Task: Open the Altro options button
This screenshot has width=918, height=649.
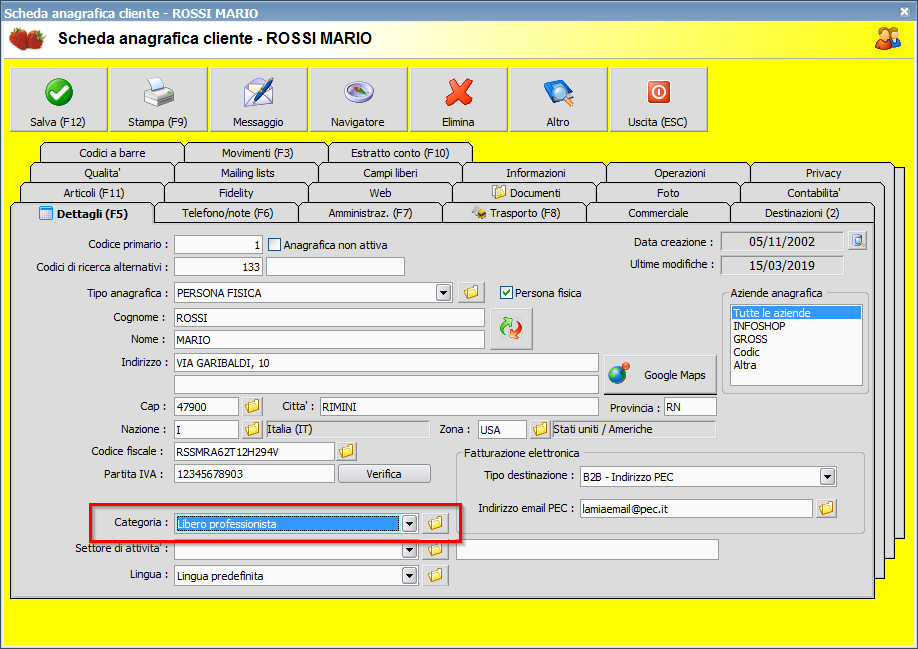Action: (x=558, y=99)
